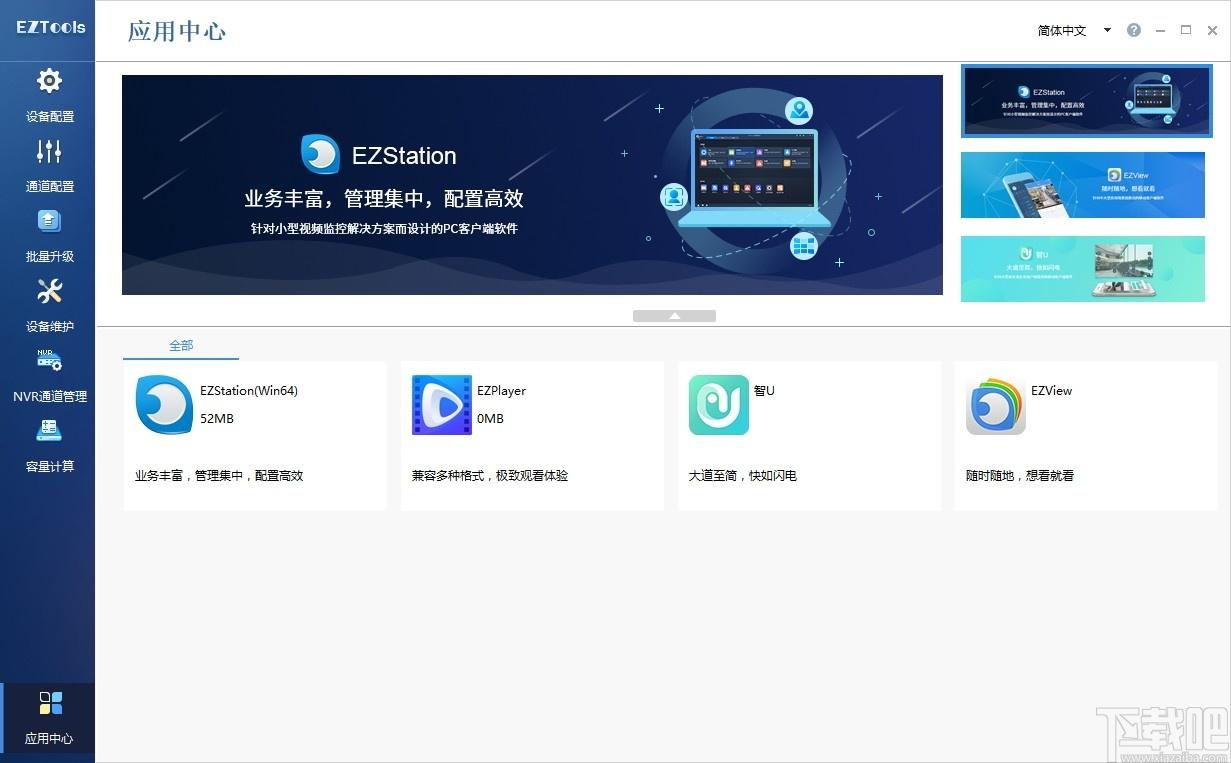The width and height of the screenshot is (1231, 763).
Task: Click the EZView app name
Action: click(x=1051, y=391)
